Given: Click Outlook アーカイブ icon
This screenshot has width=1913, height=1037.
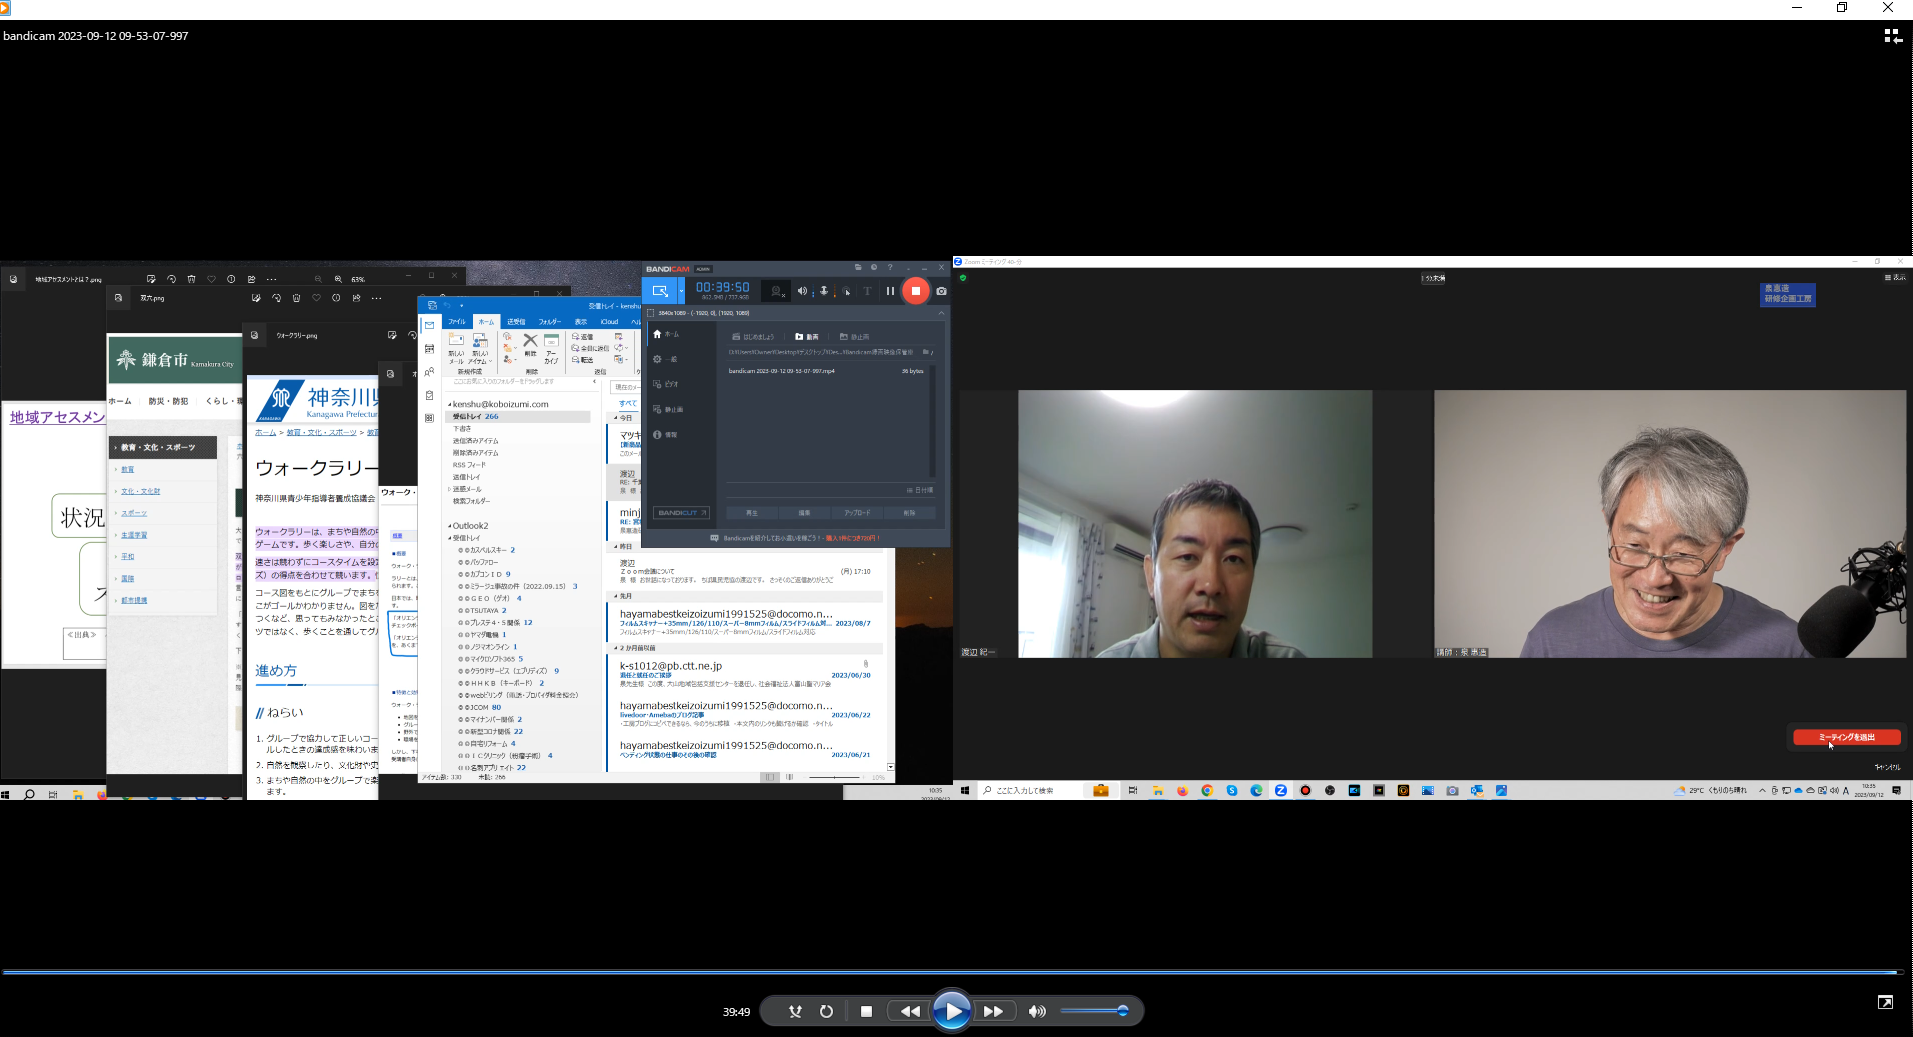Looking at the screenshot, I should 551,347.
